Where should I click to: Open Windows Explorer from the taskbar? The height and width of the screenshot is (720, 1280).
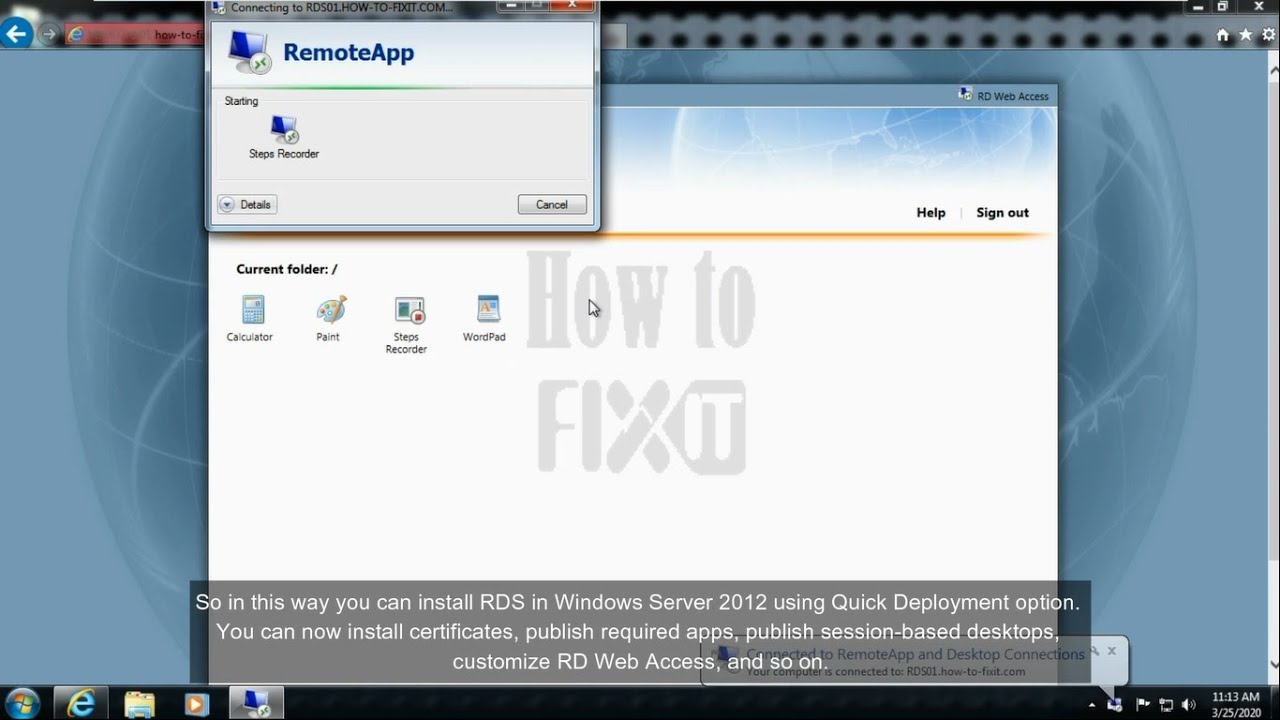pos(139,703)
